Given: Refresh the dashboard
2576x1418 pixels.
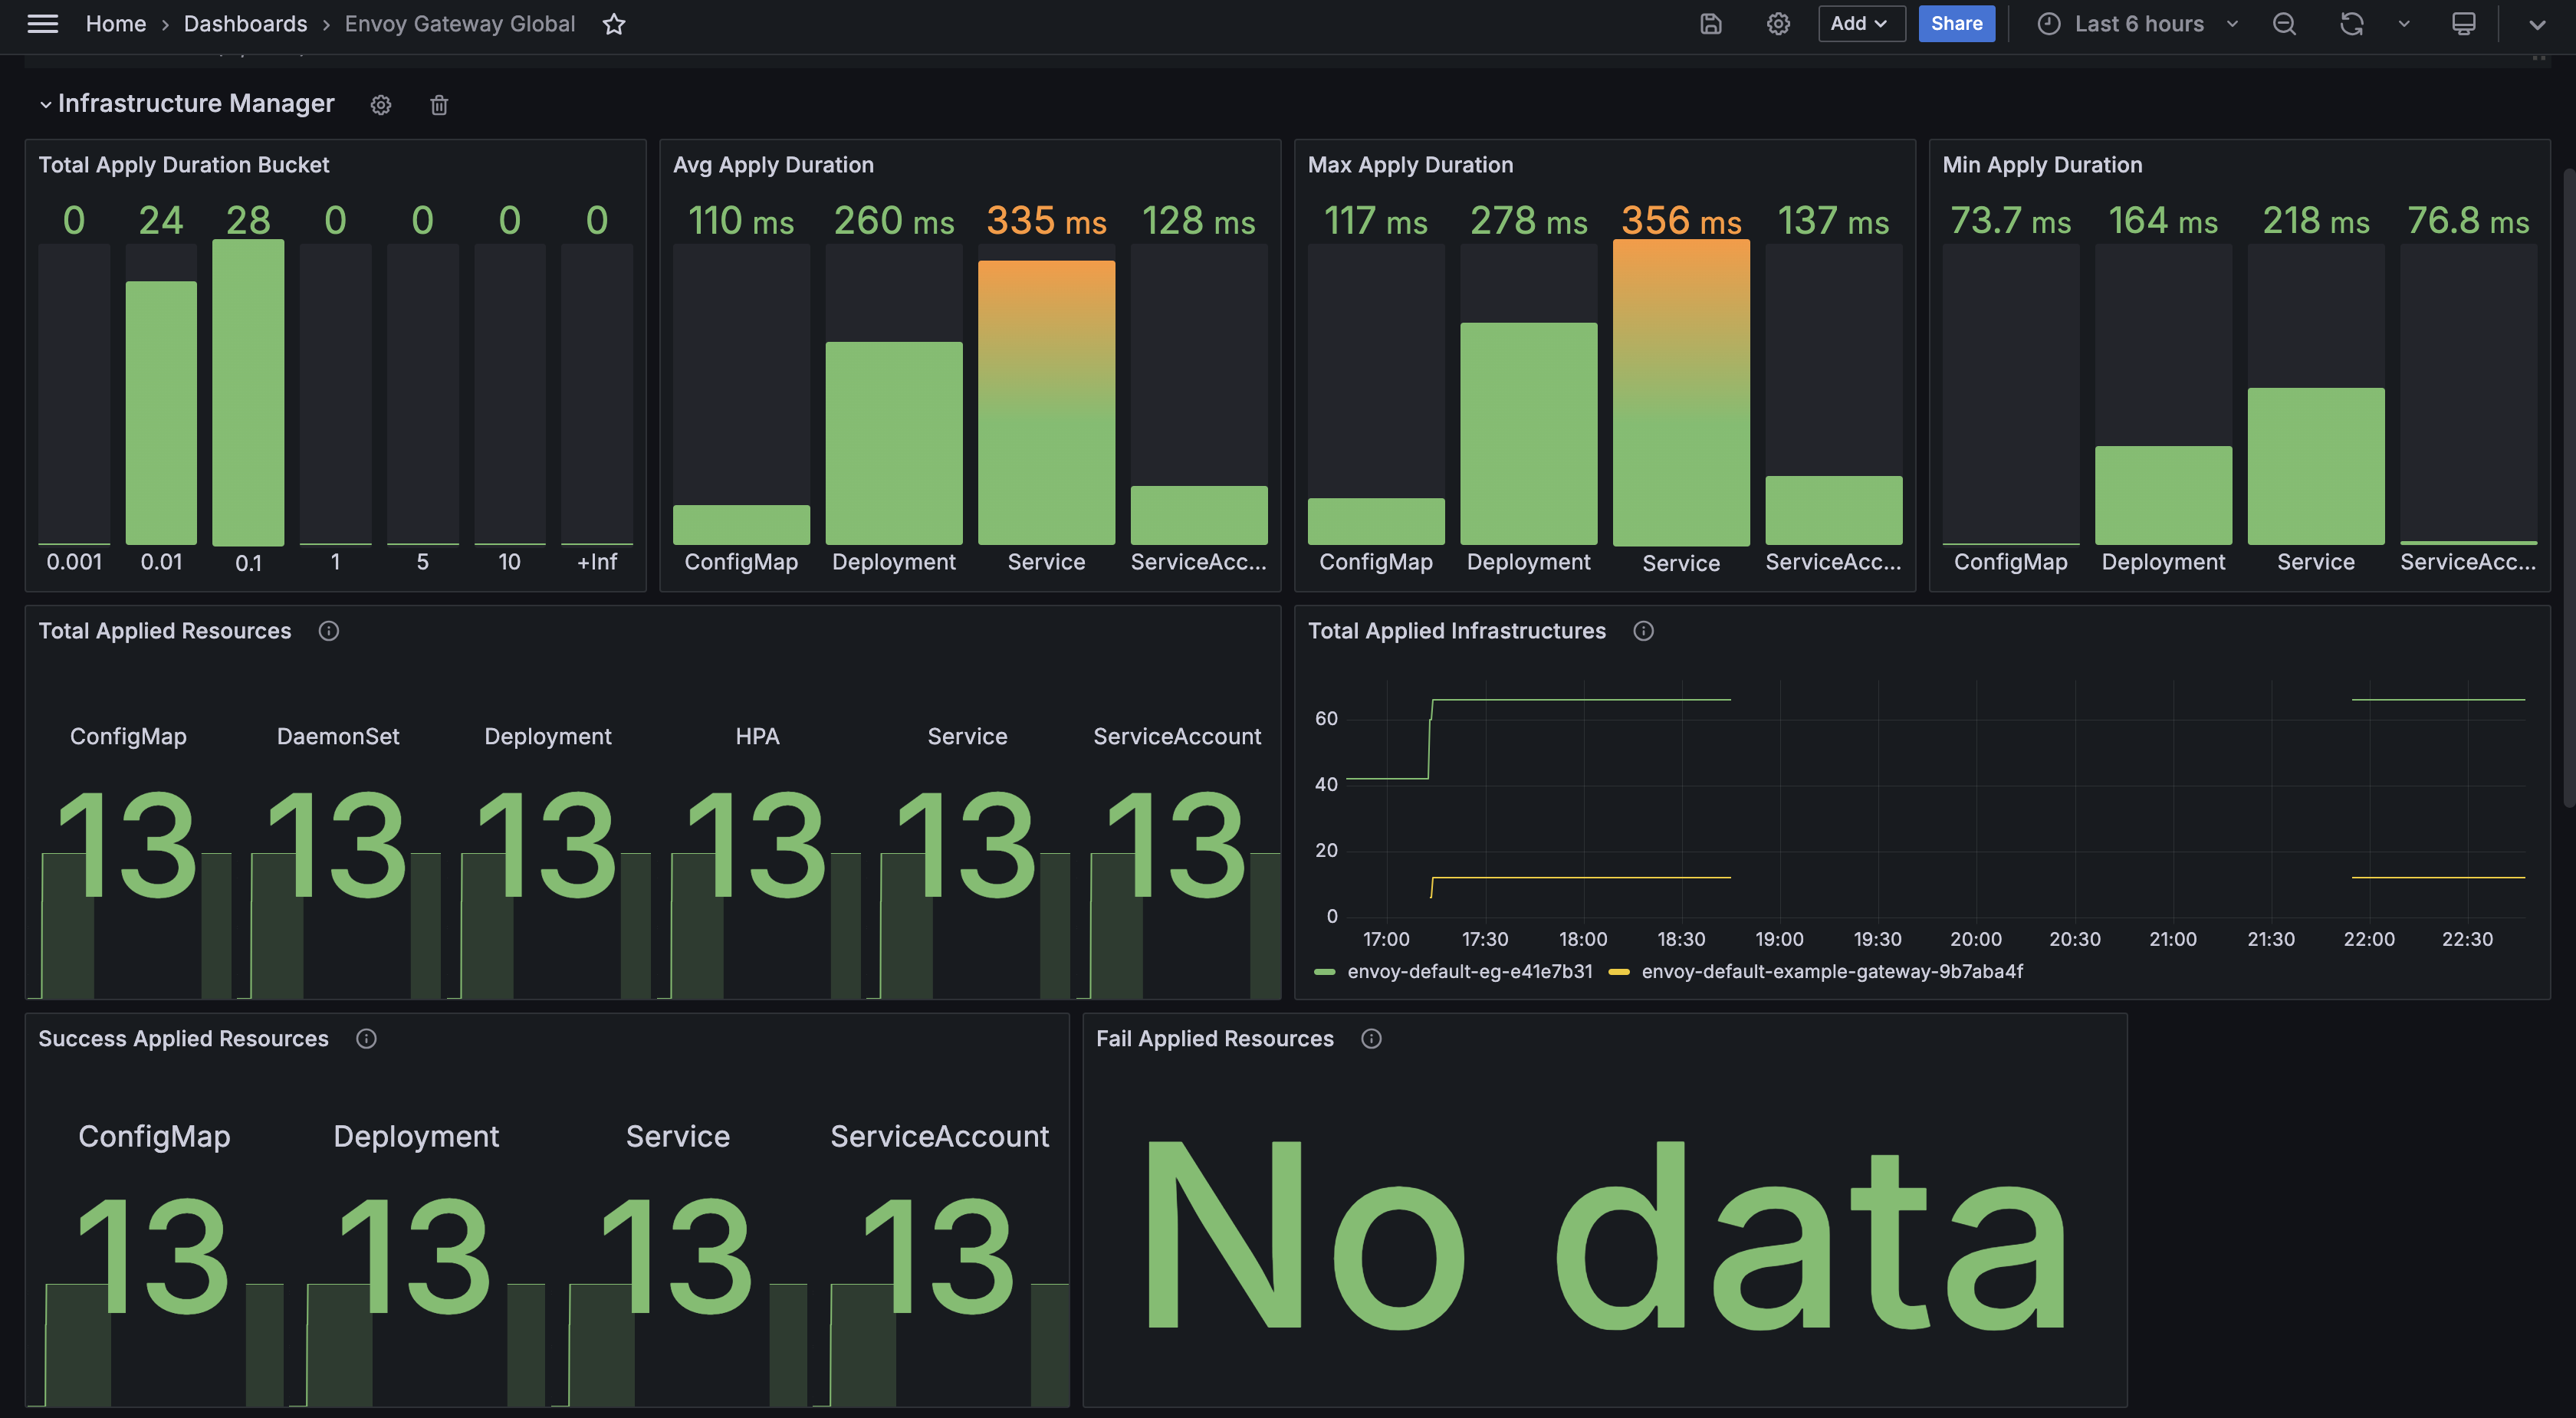Looking at the screenshot, I should (x=2351, y=24).
